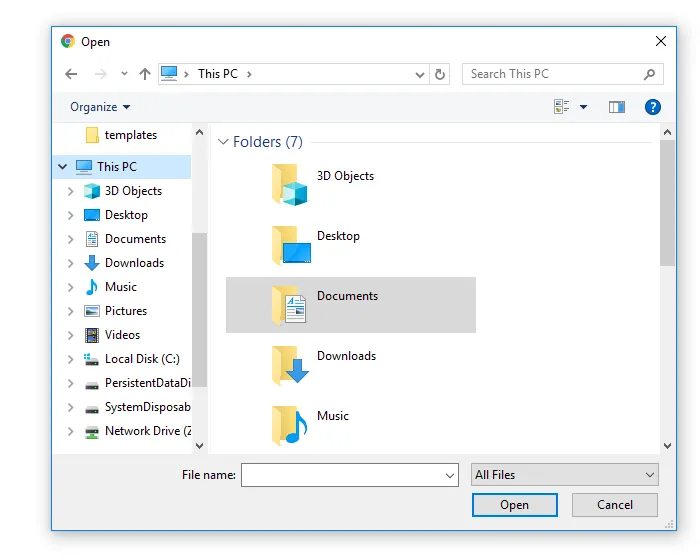700x560 pixels.
Task: Go forward with the right arrow
Action: (x=101, y=74)
